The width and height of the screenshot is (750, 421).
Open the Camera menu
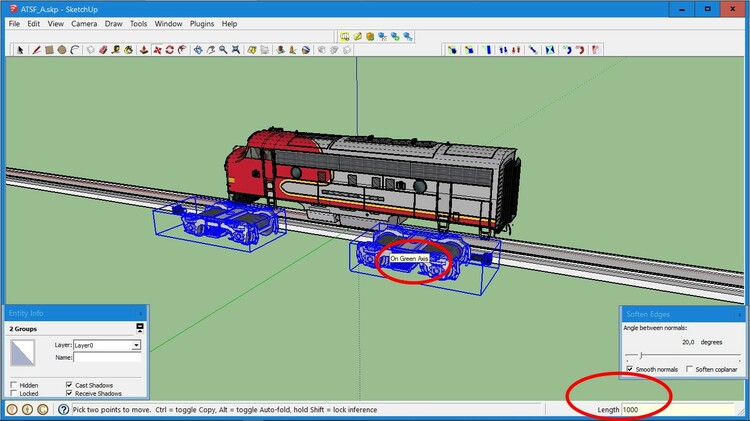click(x=84, y=23)
